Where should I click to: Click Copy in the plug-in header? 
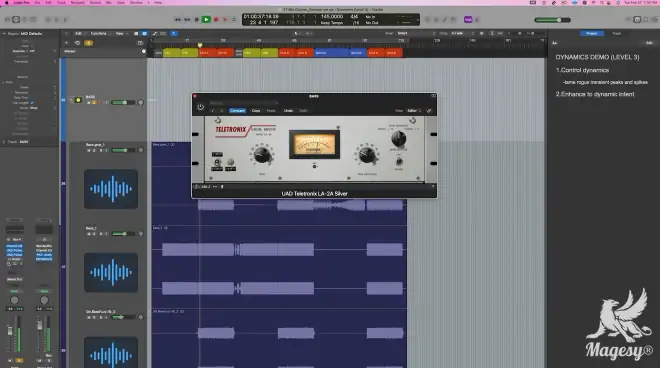pyautogui.click(x=256, y=111)
